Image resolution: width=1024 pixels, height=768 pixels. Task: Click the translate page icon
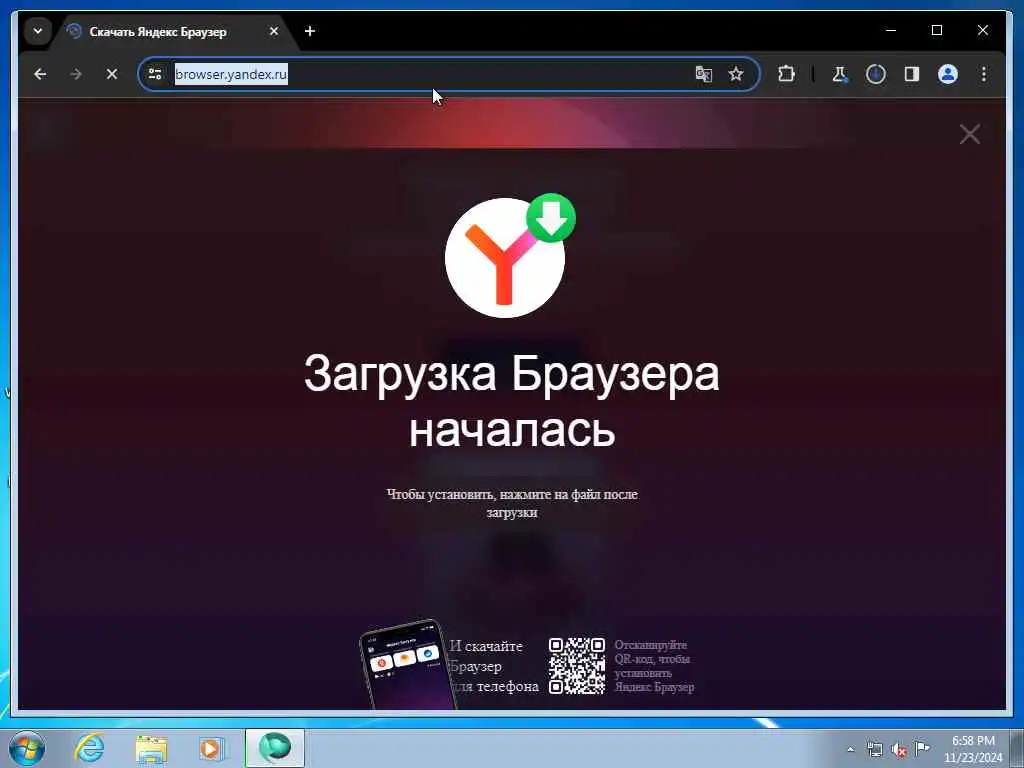tap(703, 74)
